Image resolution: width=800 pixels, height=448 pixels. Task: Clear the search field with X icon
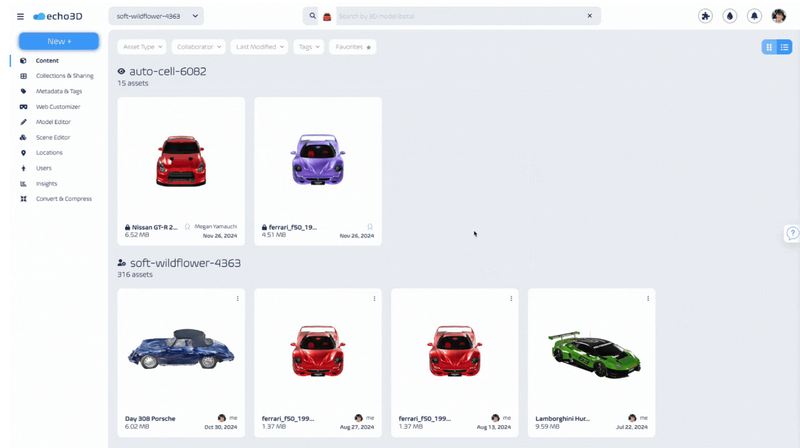[x=590, y=16]
